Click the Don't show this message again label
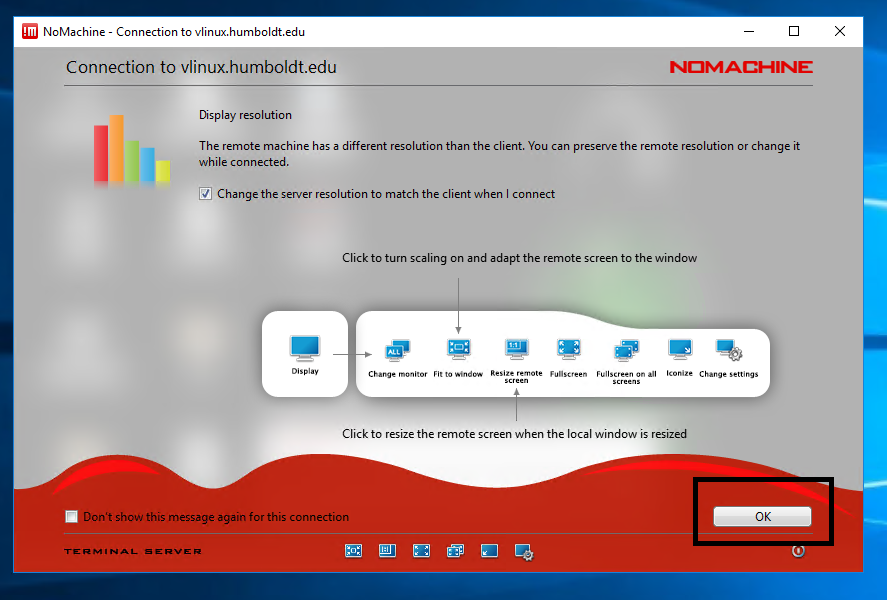 (x=216, y=517)
